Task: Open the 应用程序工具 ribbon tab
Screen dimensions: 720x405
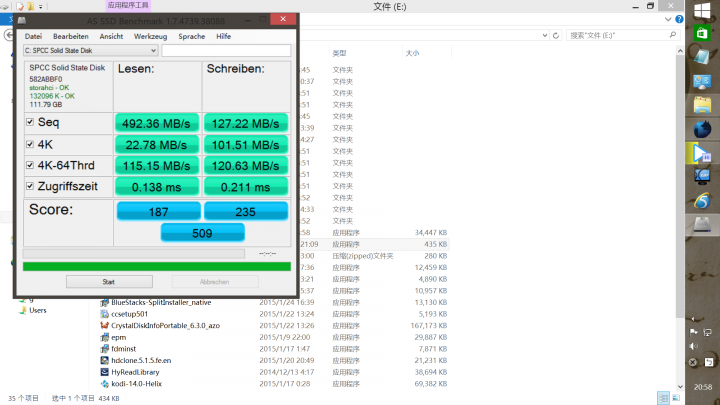Action: point(128,6)
